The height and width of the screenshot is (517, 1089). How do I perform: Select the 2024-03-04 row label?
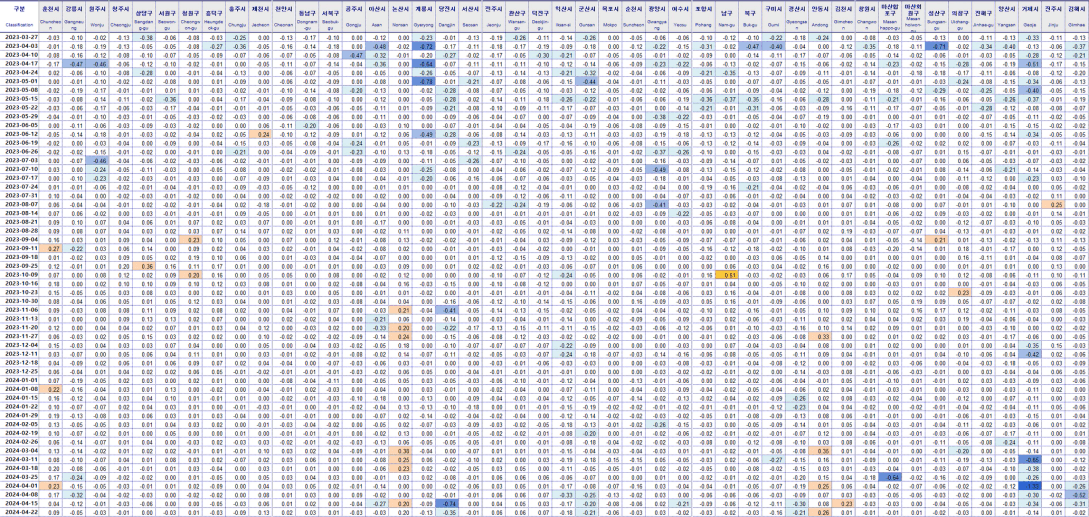pyautogui.click(x=19, y=451)
